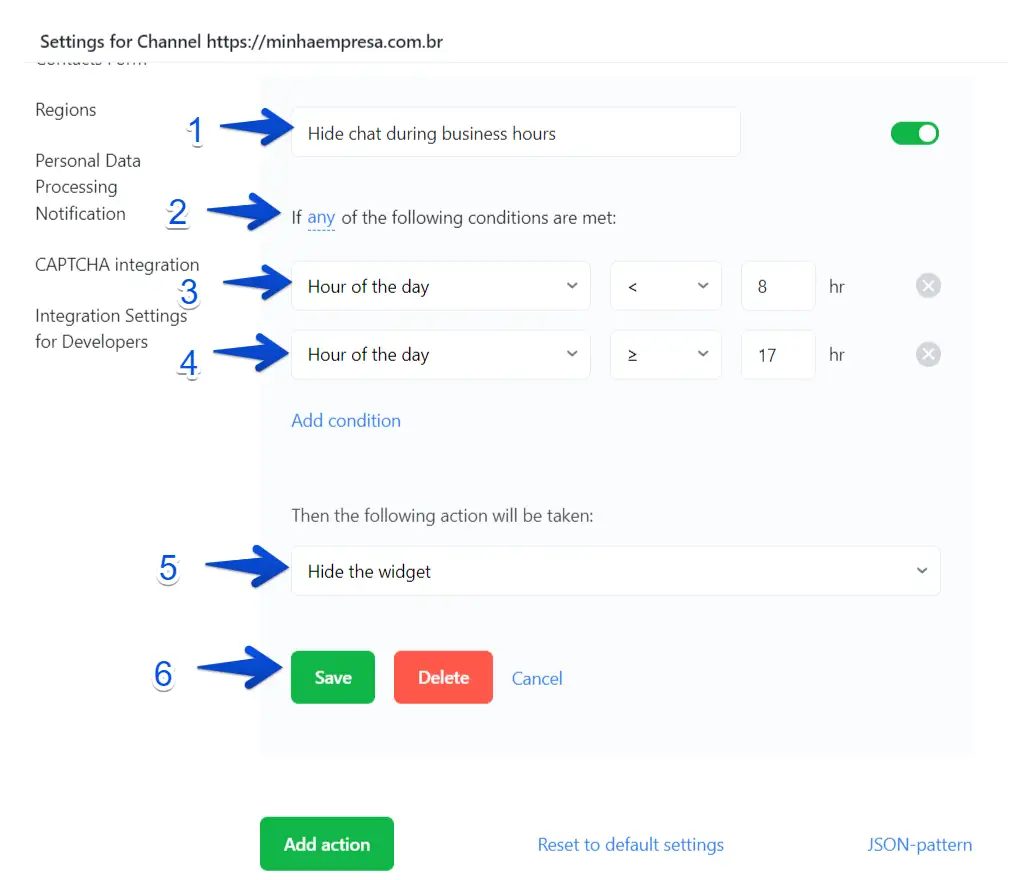Open the '<' comparison operator dropdown
Screen dimensions: 1030x880
click(x=665, y=287)
